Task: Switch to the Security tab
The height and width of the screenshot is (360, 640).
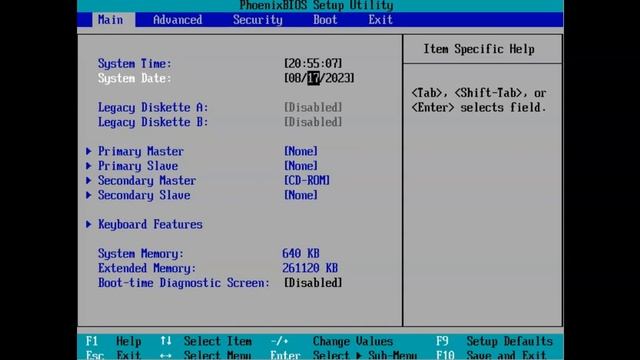Action: [258, 20]
